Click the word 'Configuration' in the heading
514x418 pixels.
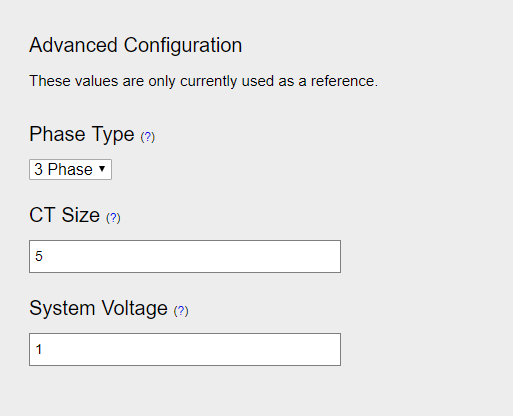pos(183,46)
